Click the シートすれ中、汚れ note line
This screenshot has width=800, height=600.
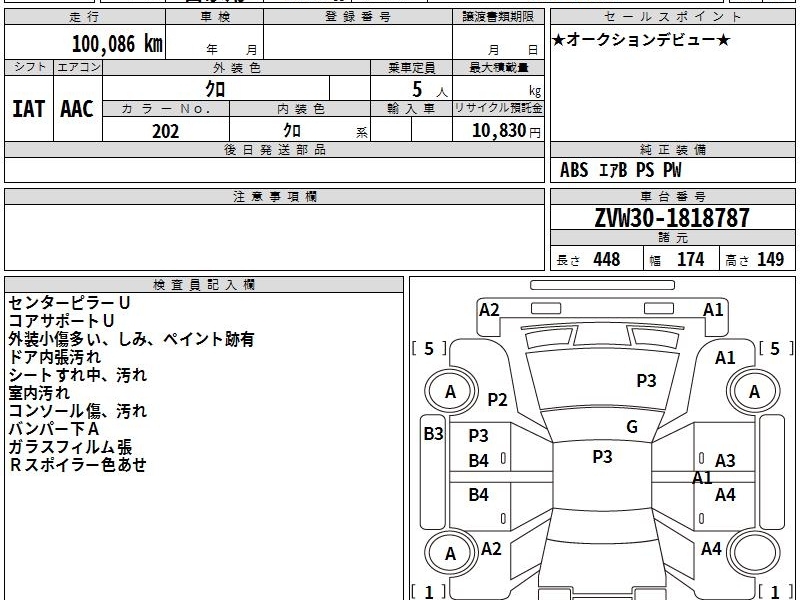coord(78,375)
